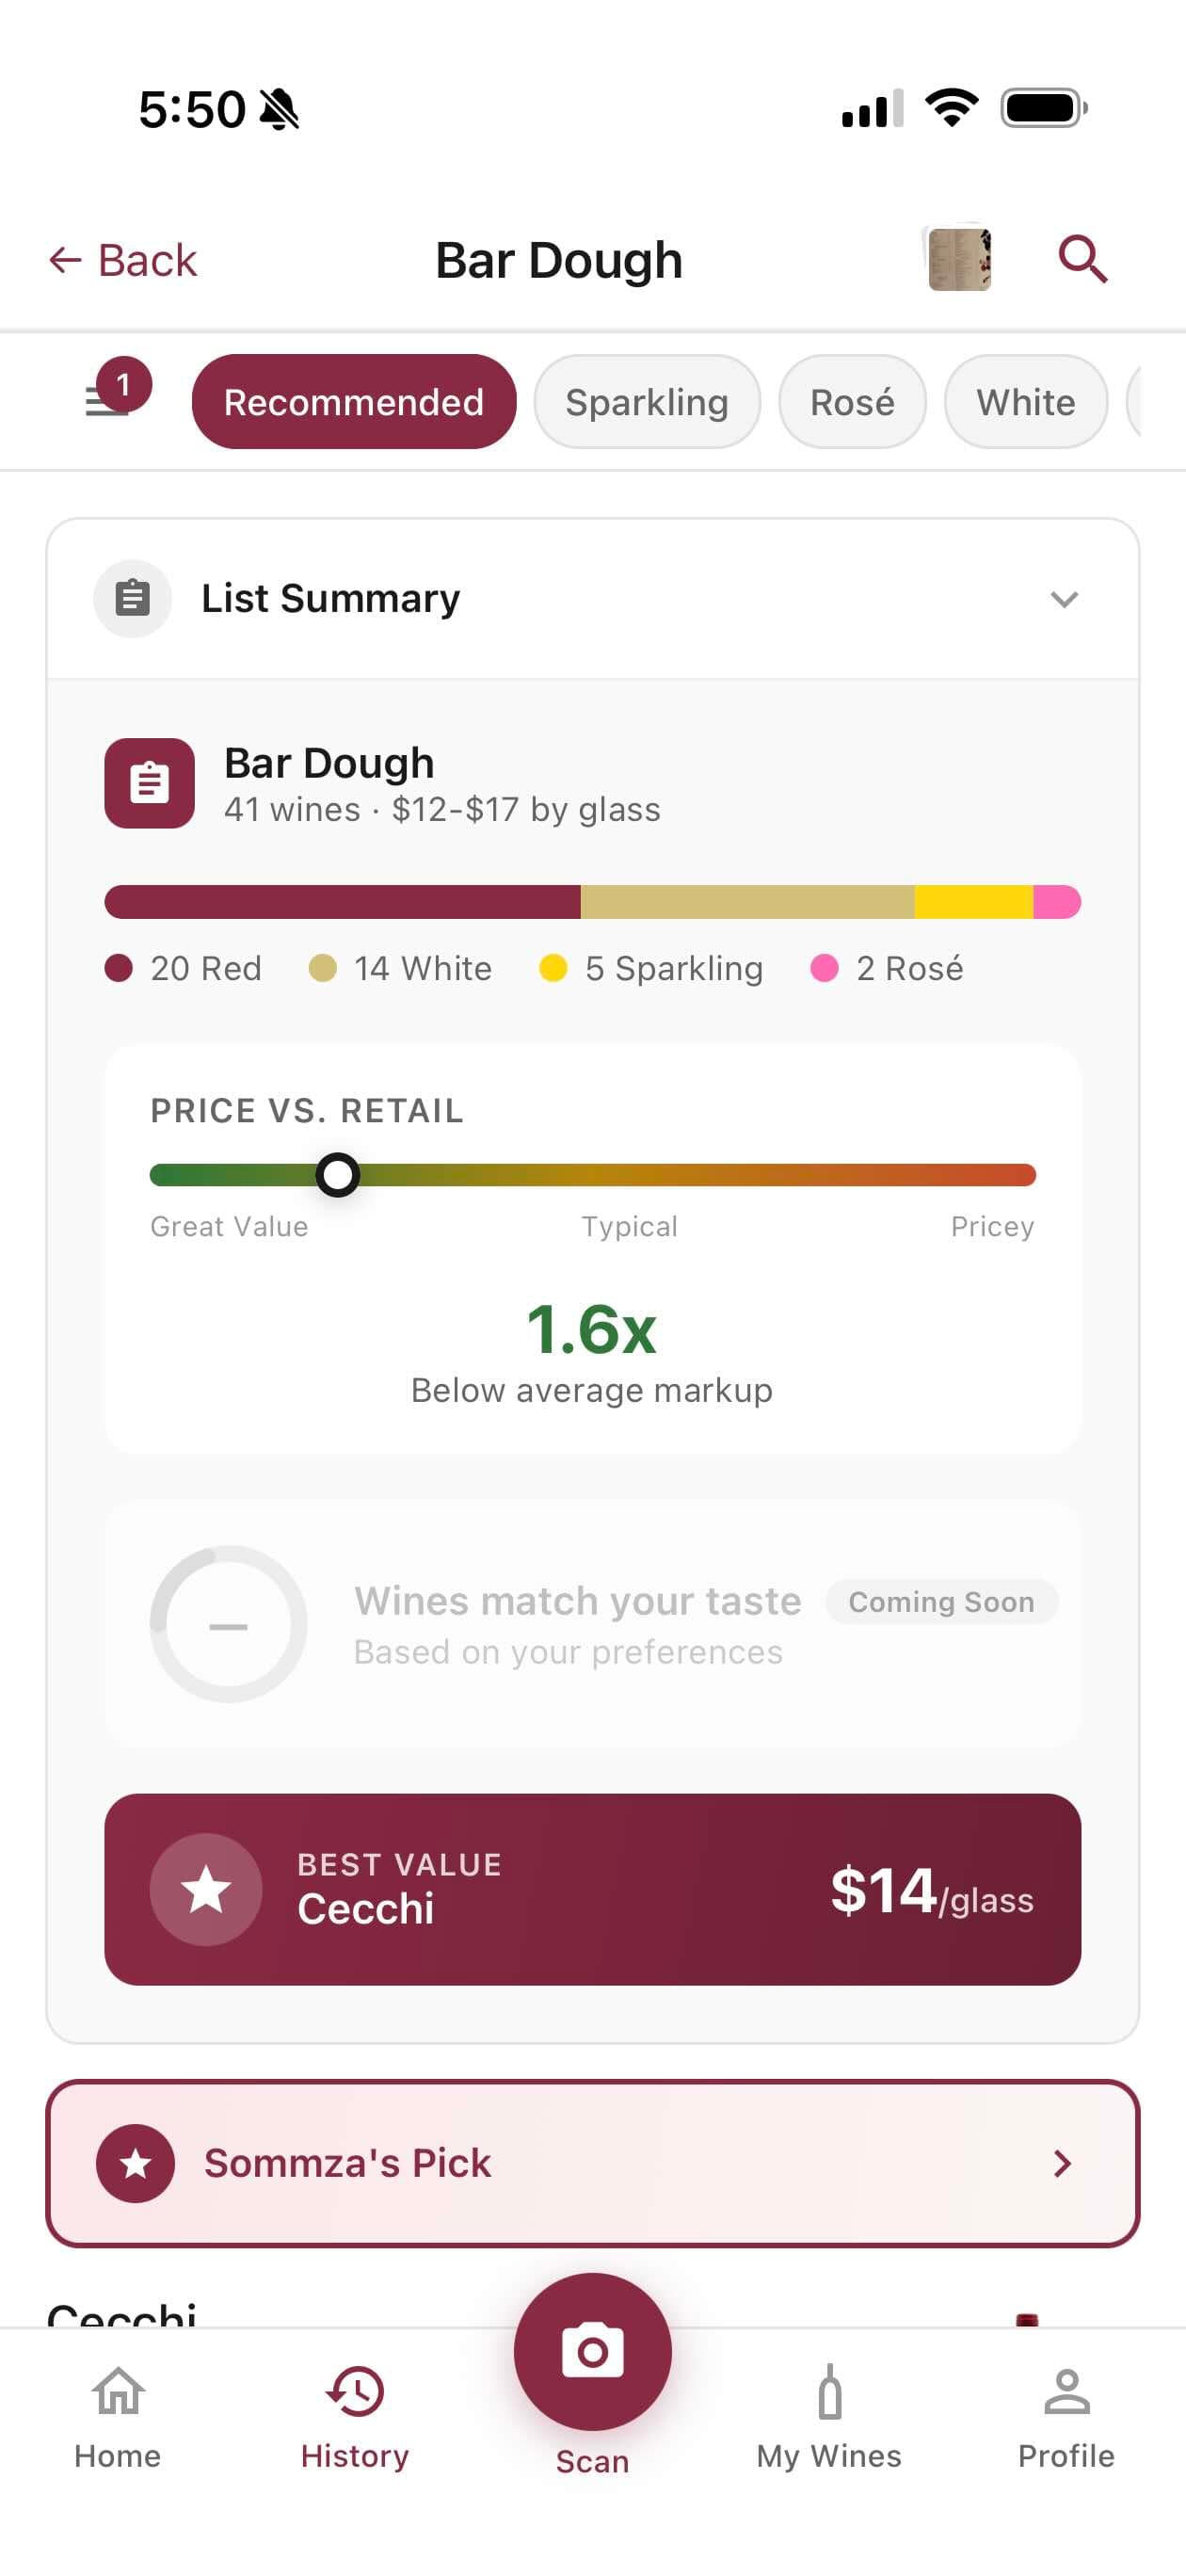The height and width of the screenshot is (2576, 1186).
Task: Open the wine list photo thumbnail
Action: 960,259
